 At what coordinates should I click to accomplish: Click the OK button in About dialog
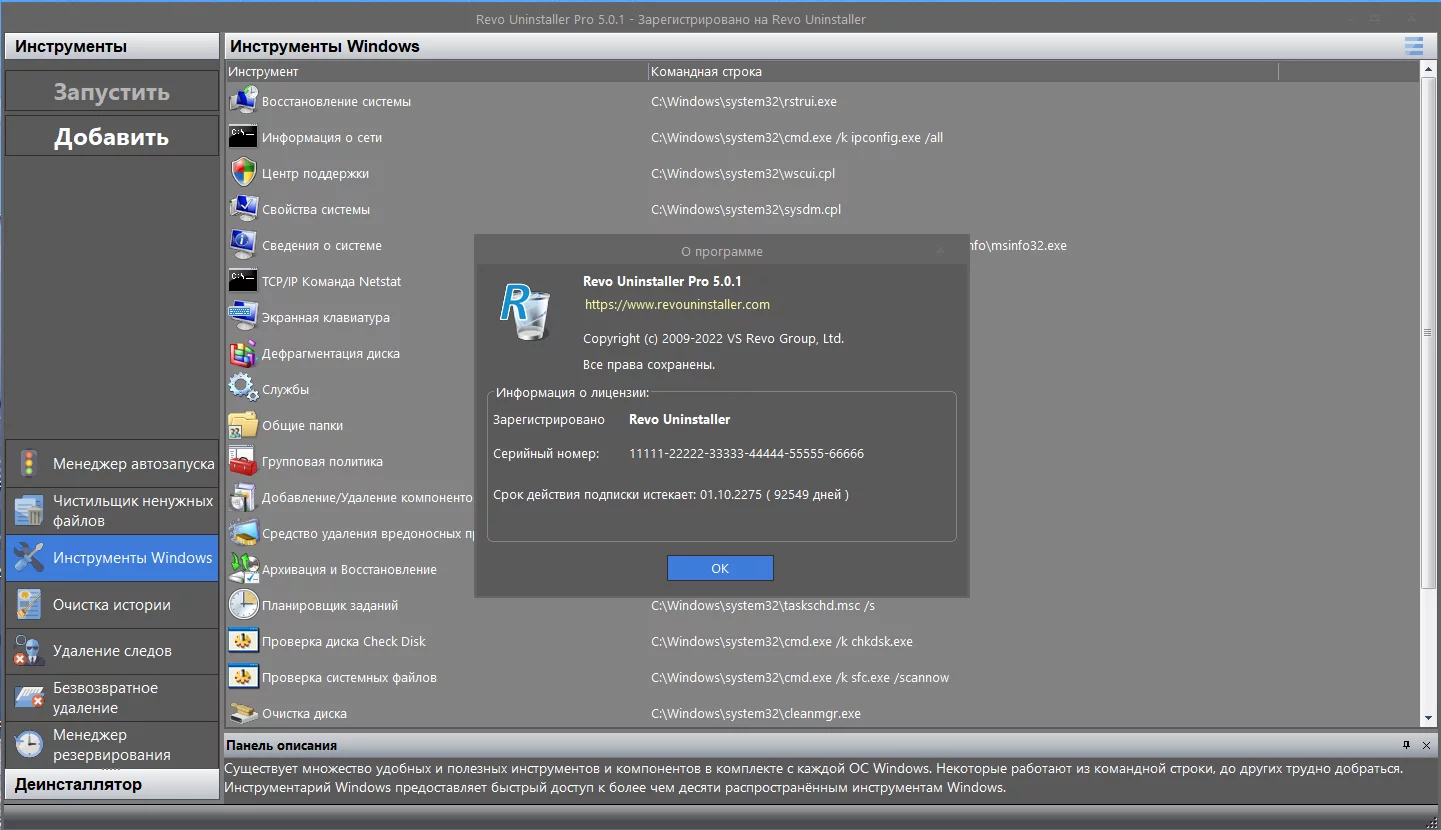coord(720,568)
